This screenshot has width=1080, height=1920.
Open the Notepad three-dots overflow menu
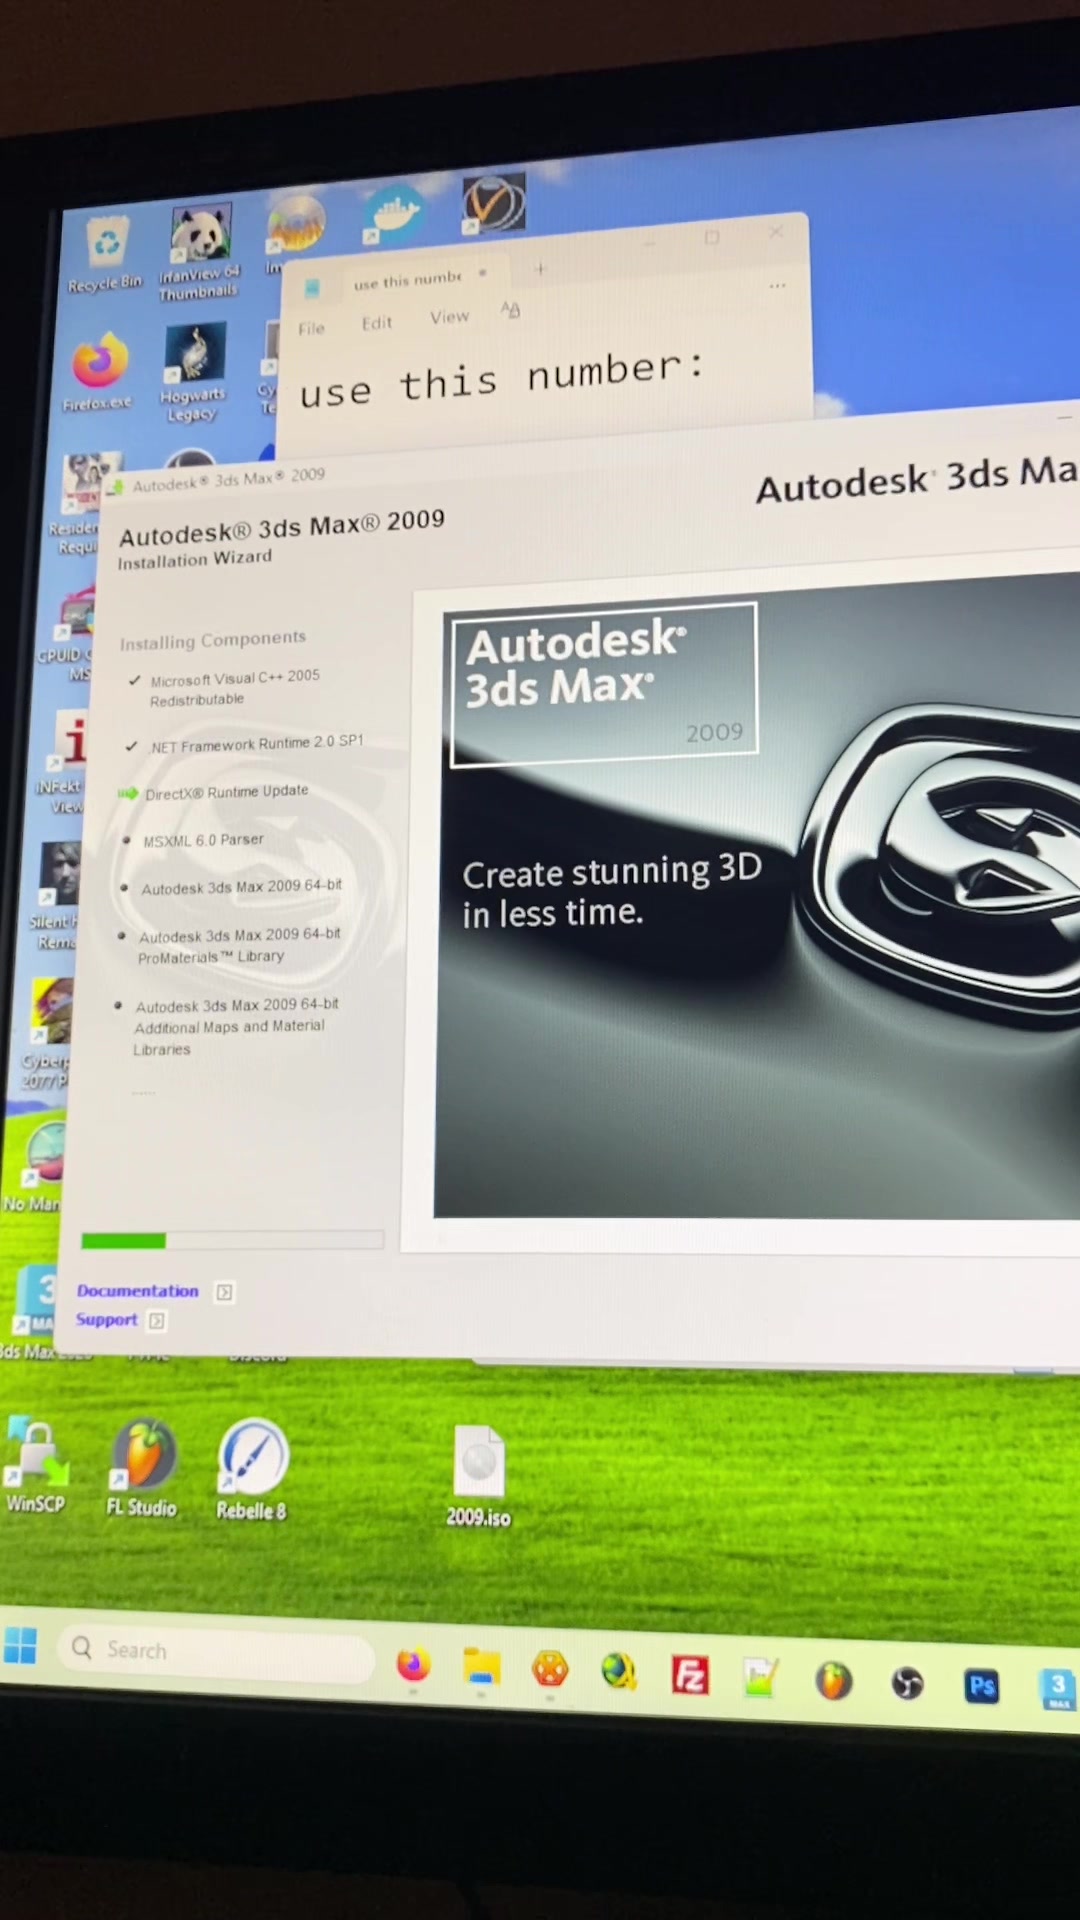(x=777, y=286)
